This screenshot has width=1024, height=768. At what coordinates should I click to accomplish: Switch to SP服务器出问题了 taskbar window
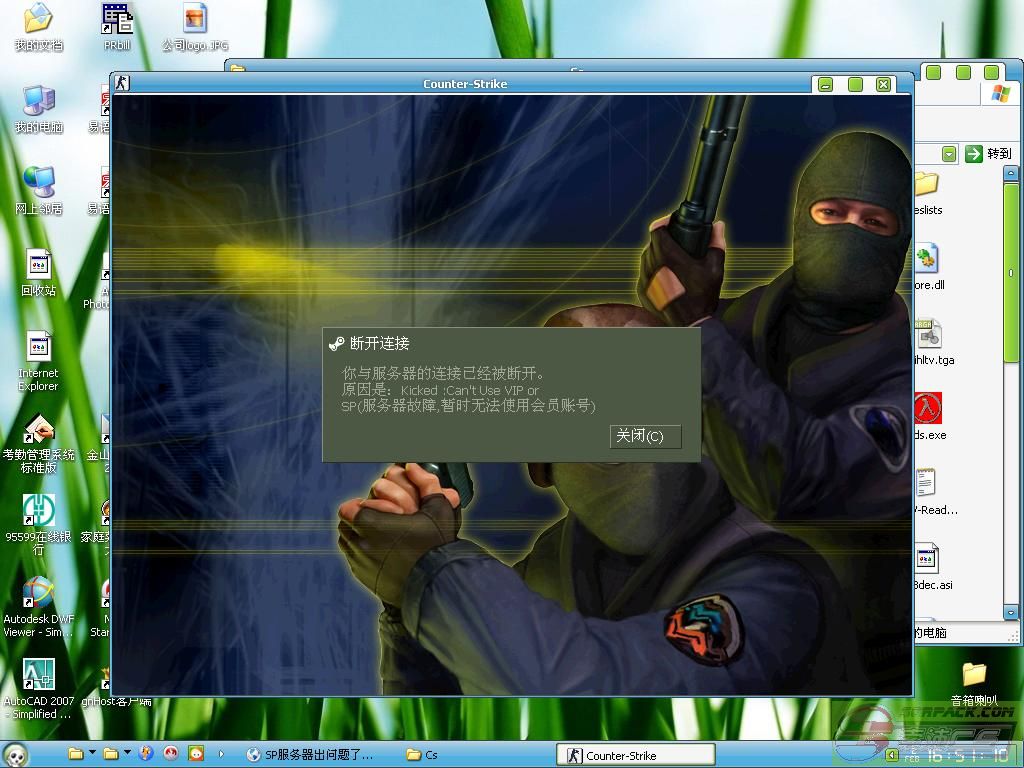310,755
